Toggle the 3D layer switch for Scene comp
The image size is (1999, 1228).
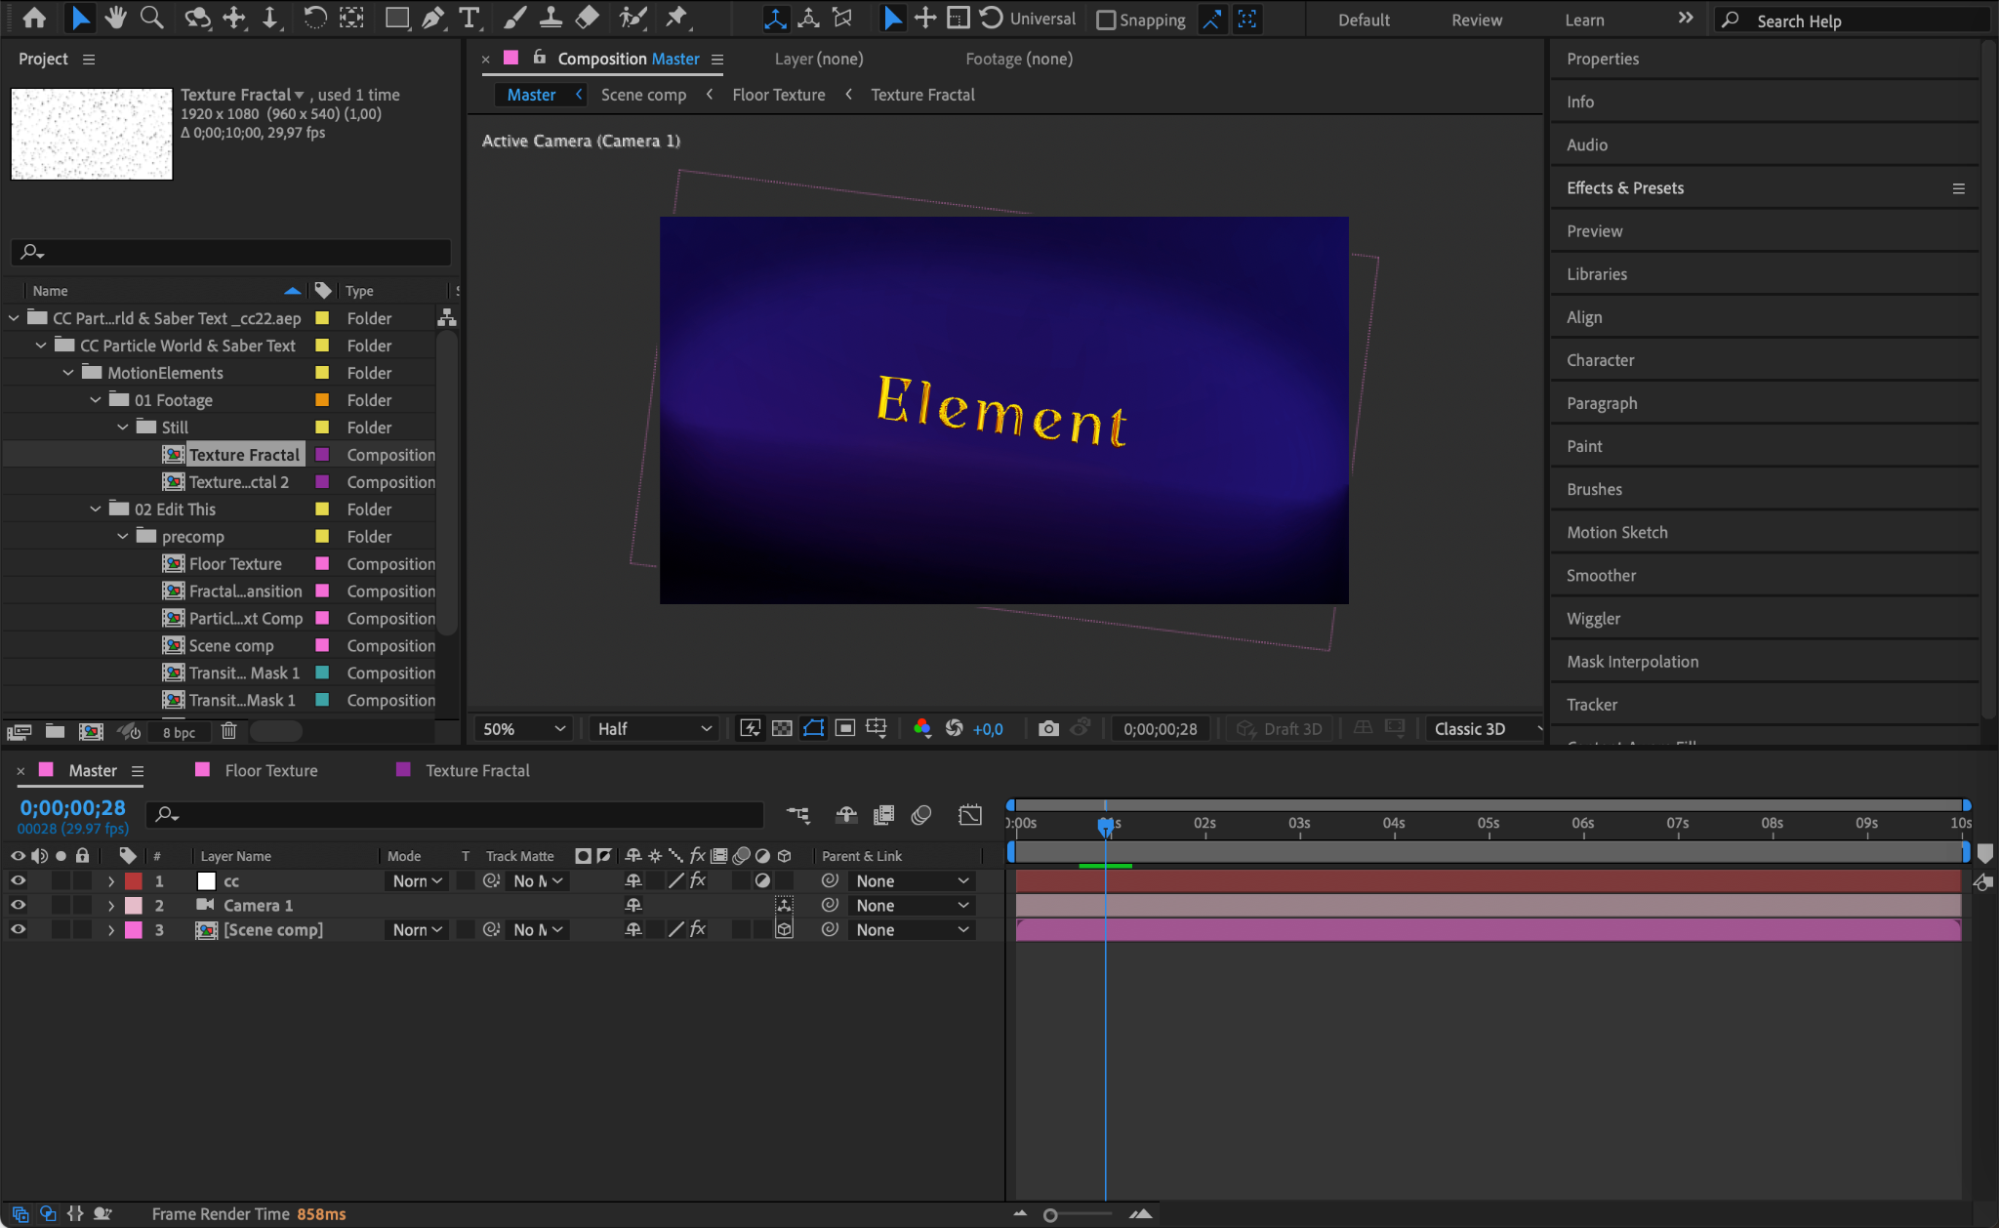point(784,929)
